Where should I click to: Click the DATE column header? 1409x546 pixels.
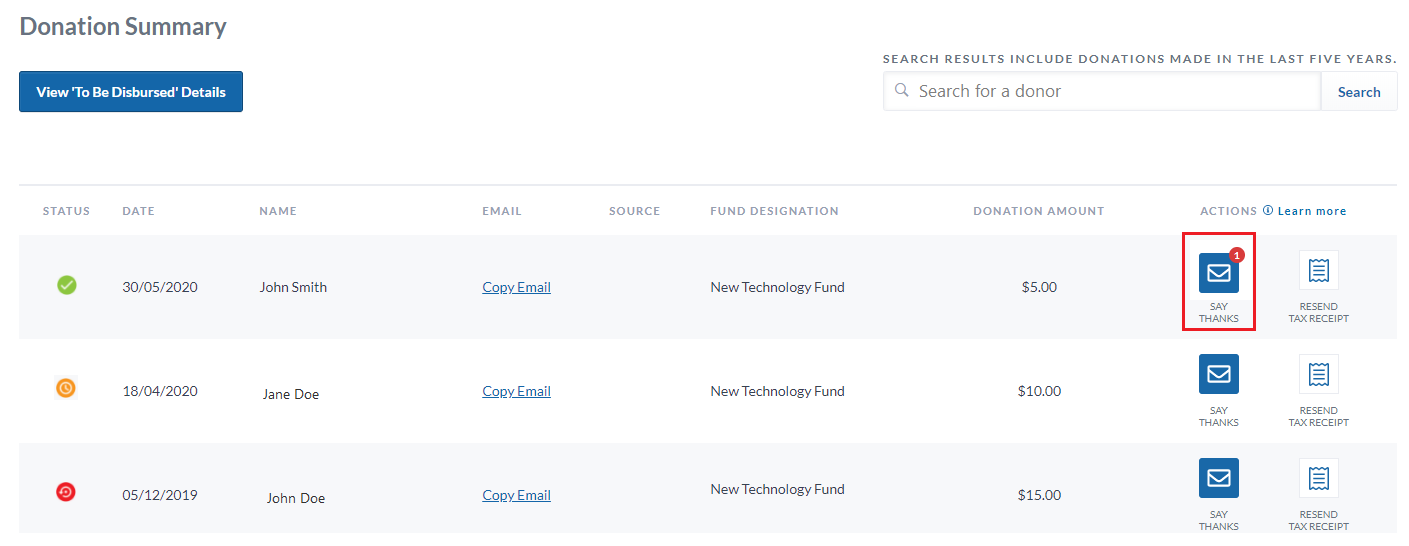(x=138, y=211)
